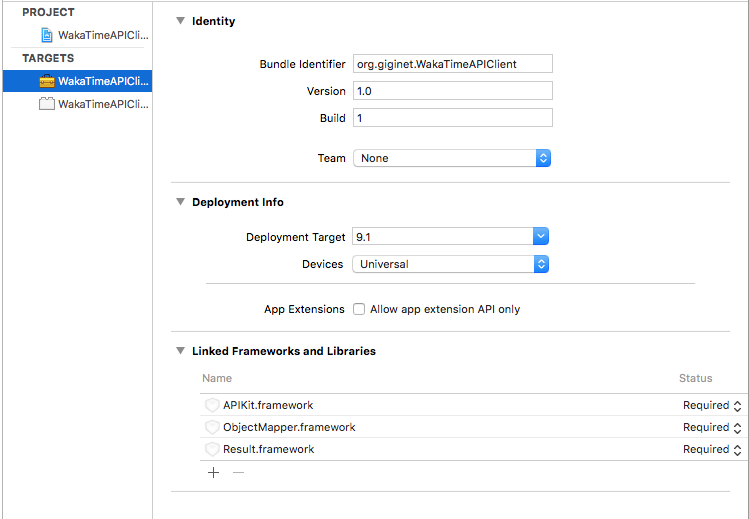Screen dimensions: 749x519
Task: Collapse the Identity section
Action: pyautogui.click(x=181, y=21)
